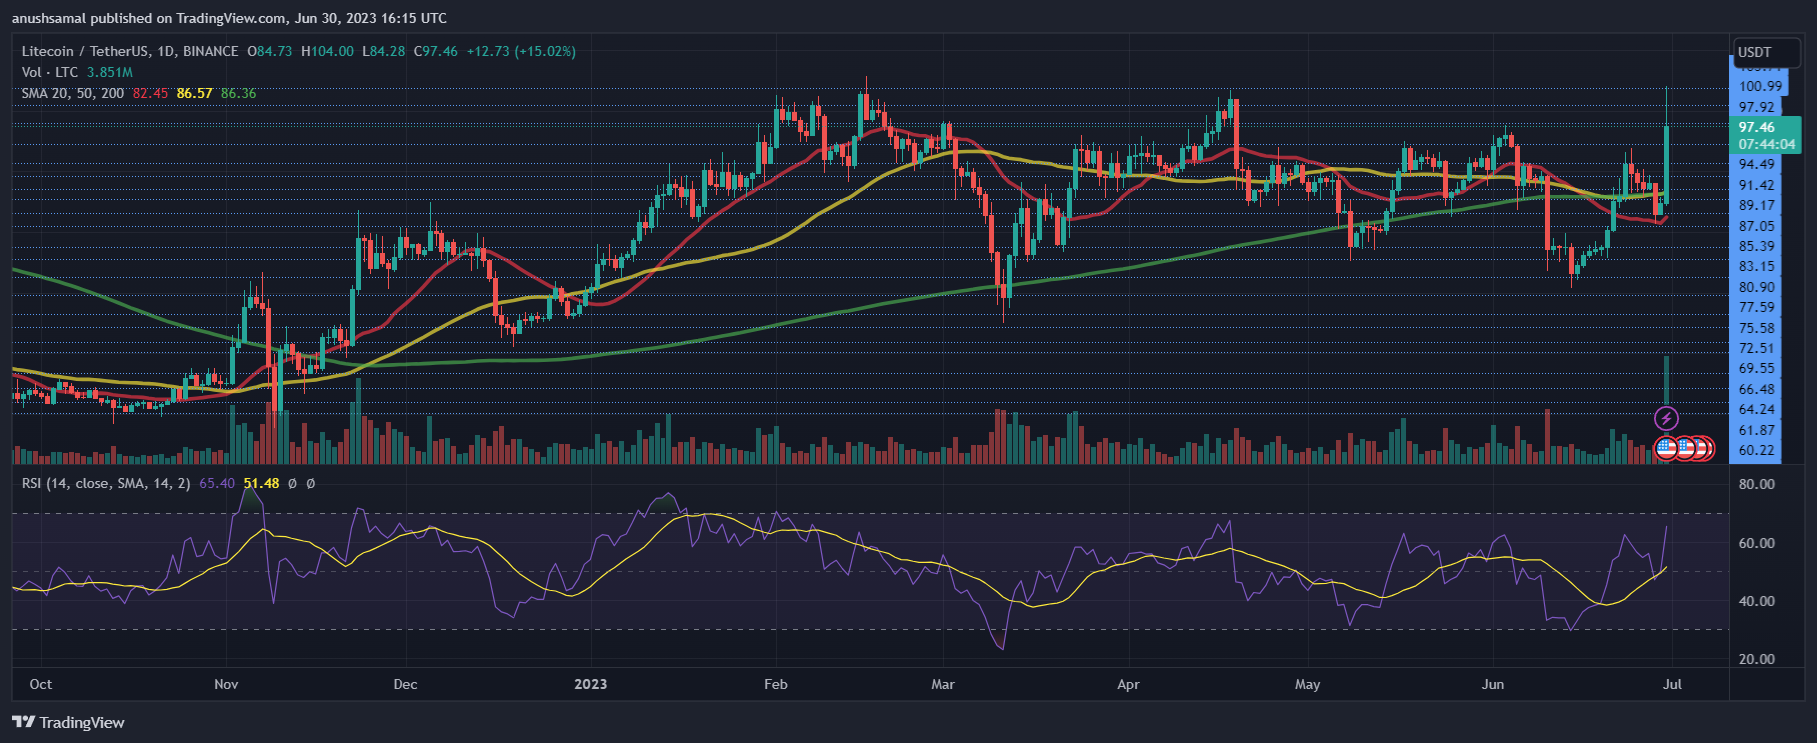The height and width of the screenshot is (743, 1817).
Task: Click the red SMA 20 value 82.45
Action: tap(150, 93)
